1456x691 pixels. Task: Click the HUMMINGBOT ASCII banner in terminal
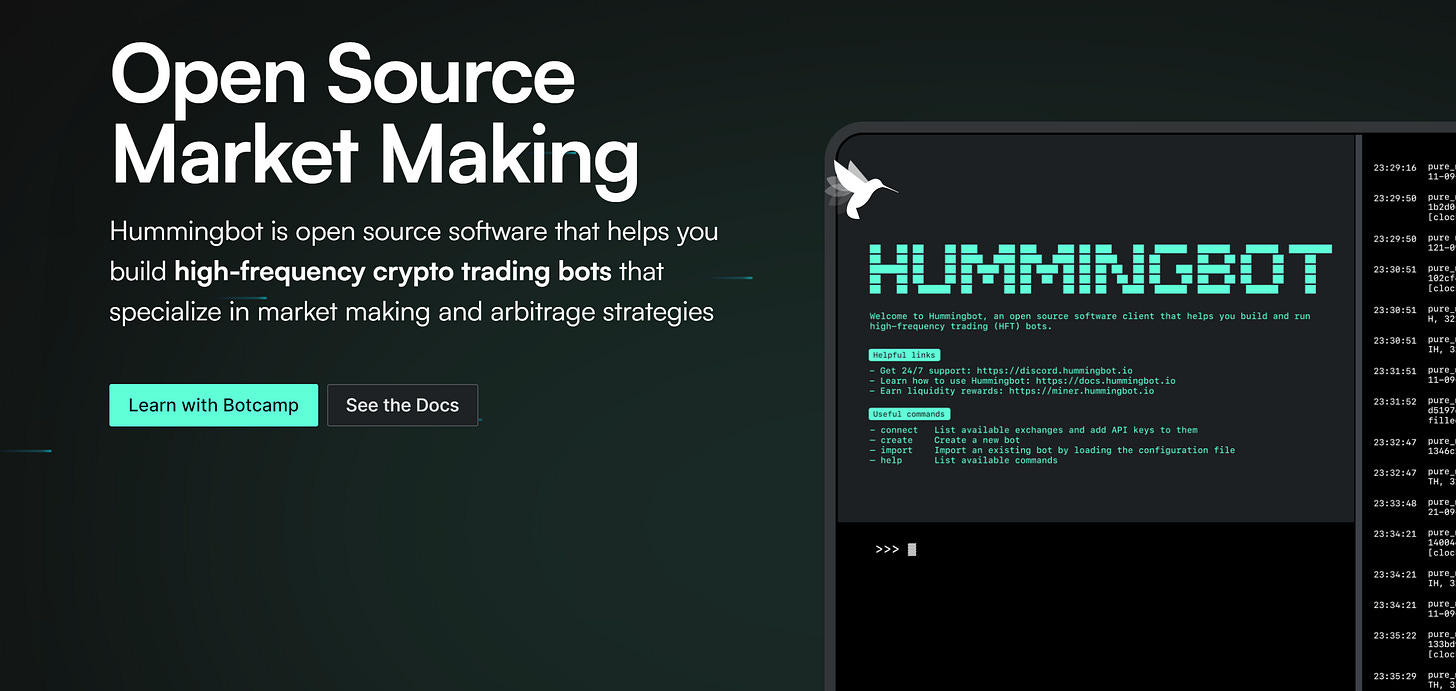pos(1100,268)
